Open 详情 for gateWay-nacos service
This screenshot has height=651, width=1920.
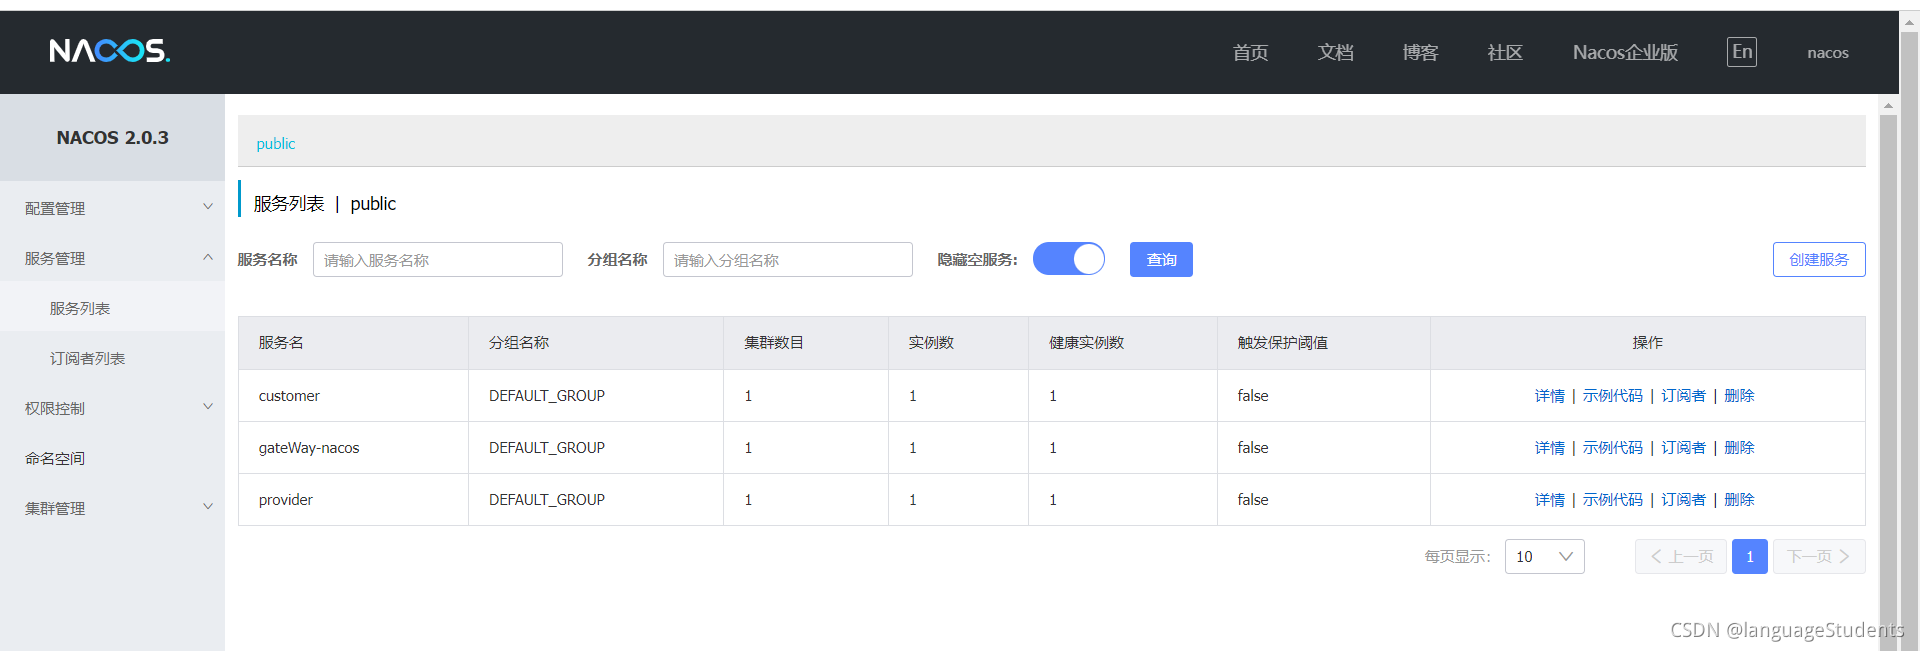1550,448
